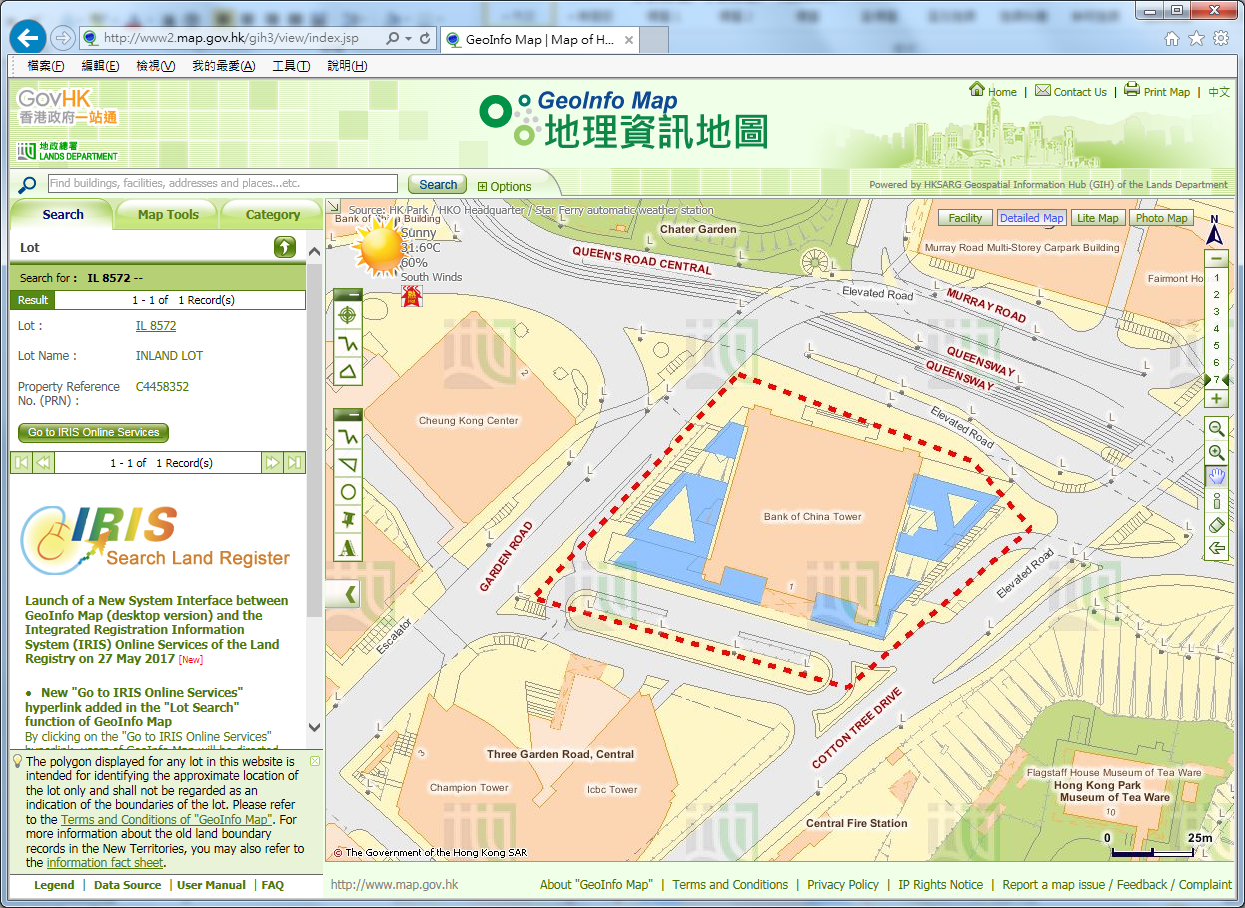This screenshot has height=908, width=1245.
Task: Go back to previous map extent
Action: coord(1217,548)
